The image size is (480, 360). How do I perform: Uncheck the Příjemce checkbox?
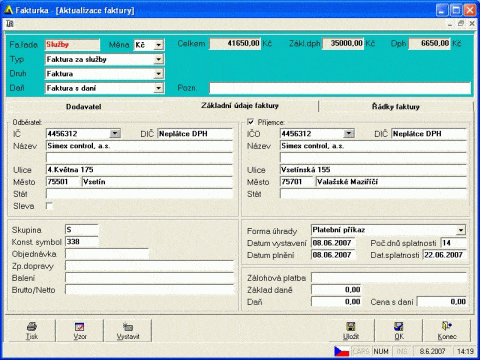pyautogui.click(x=251, y=122)
